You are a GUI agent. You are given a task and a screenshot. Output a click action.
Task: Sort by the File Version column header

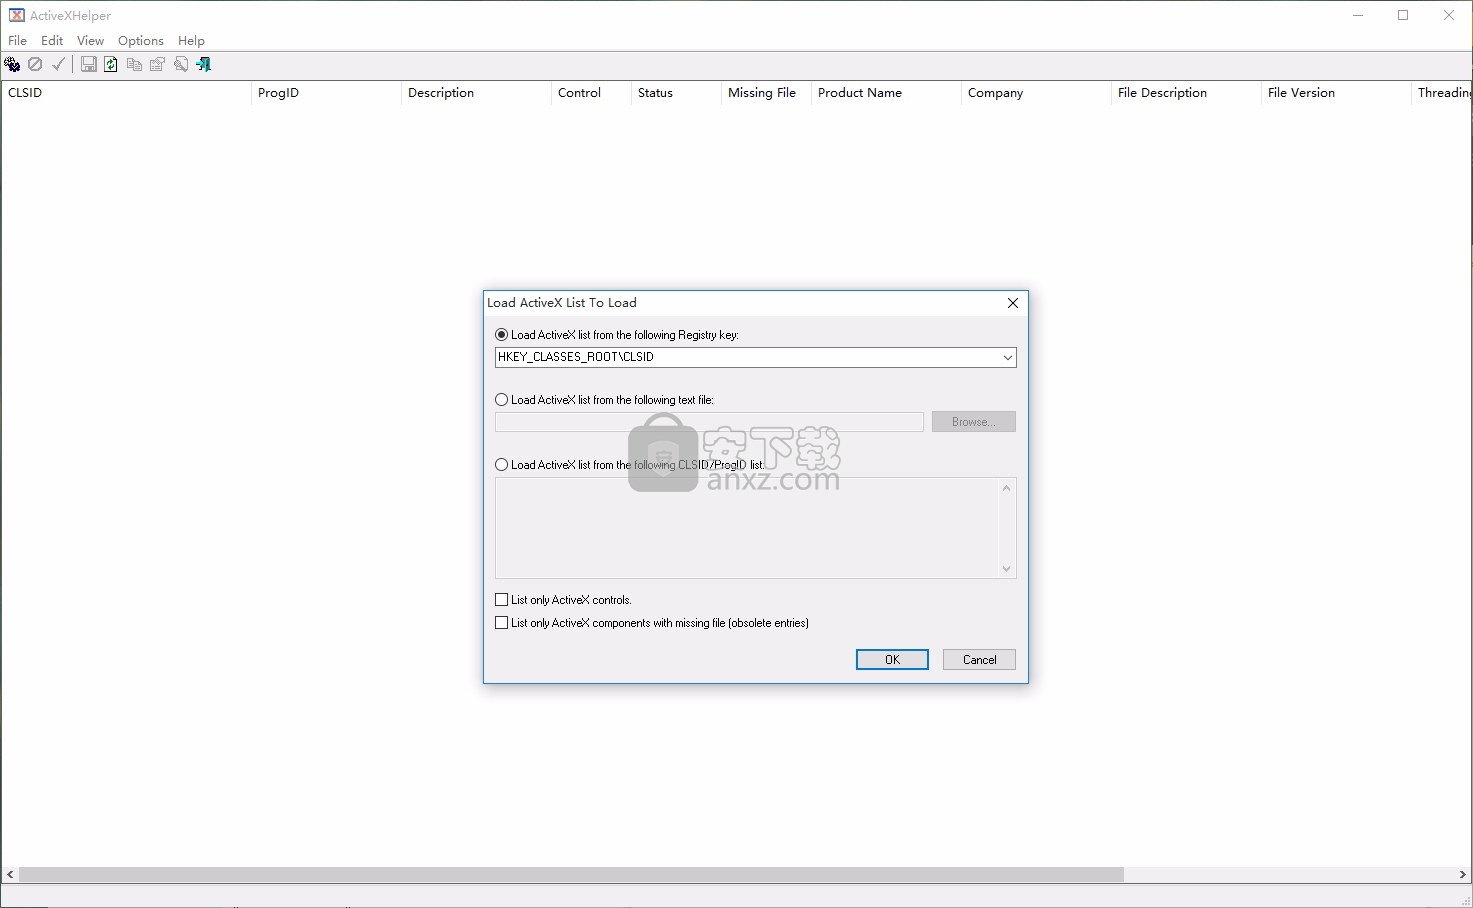pos(1336,93)
